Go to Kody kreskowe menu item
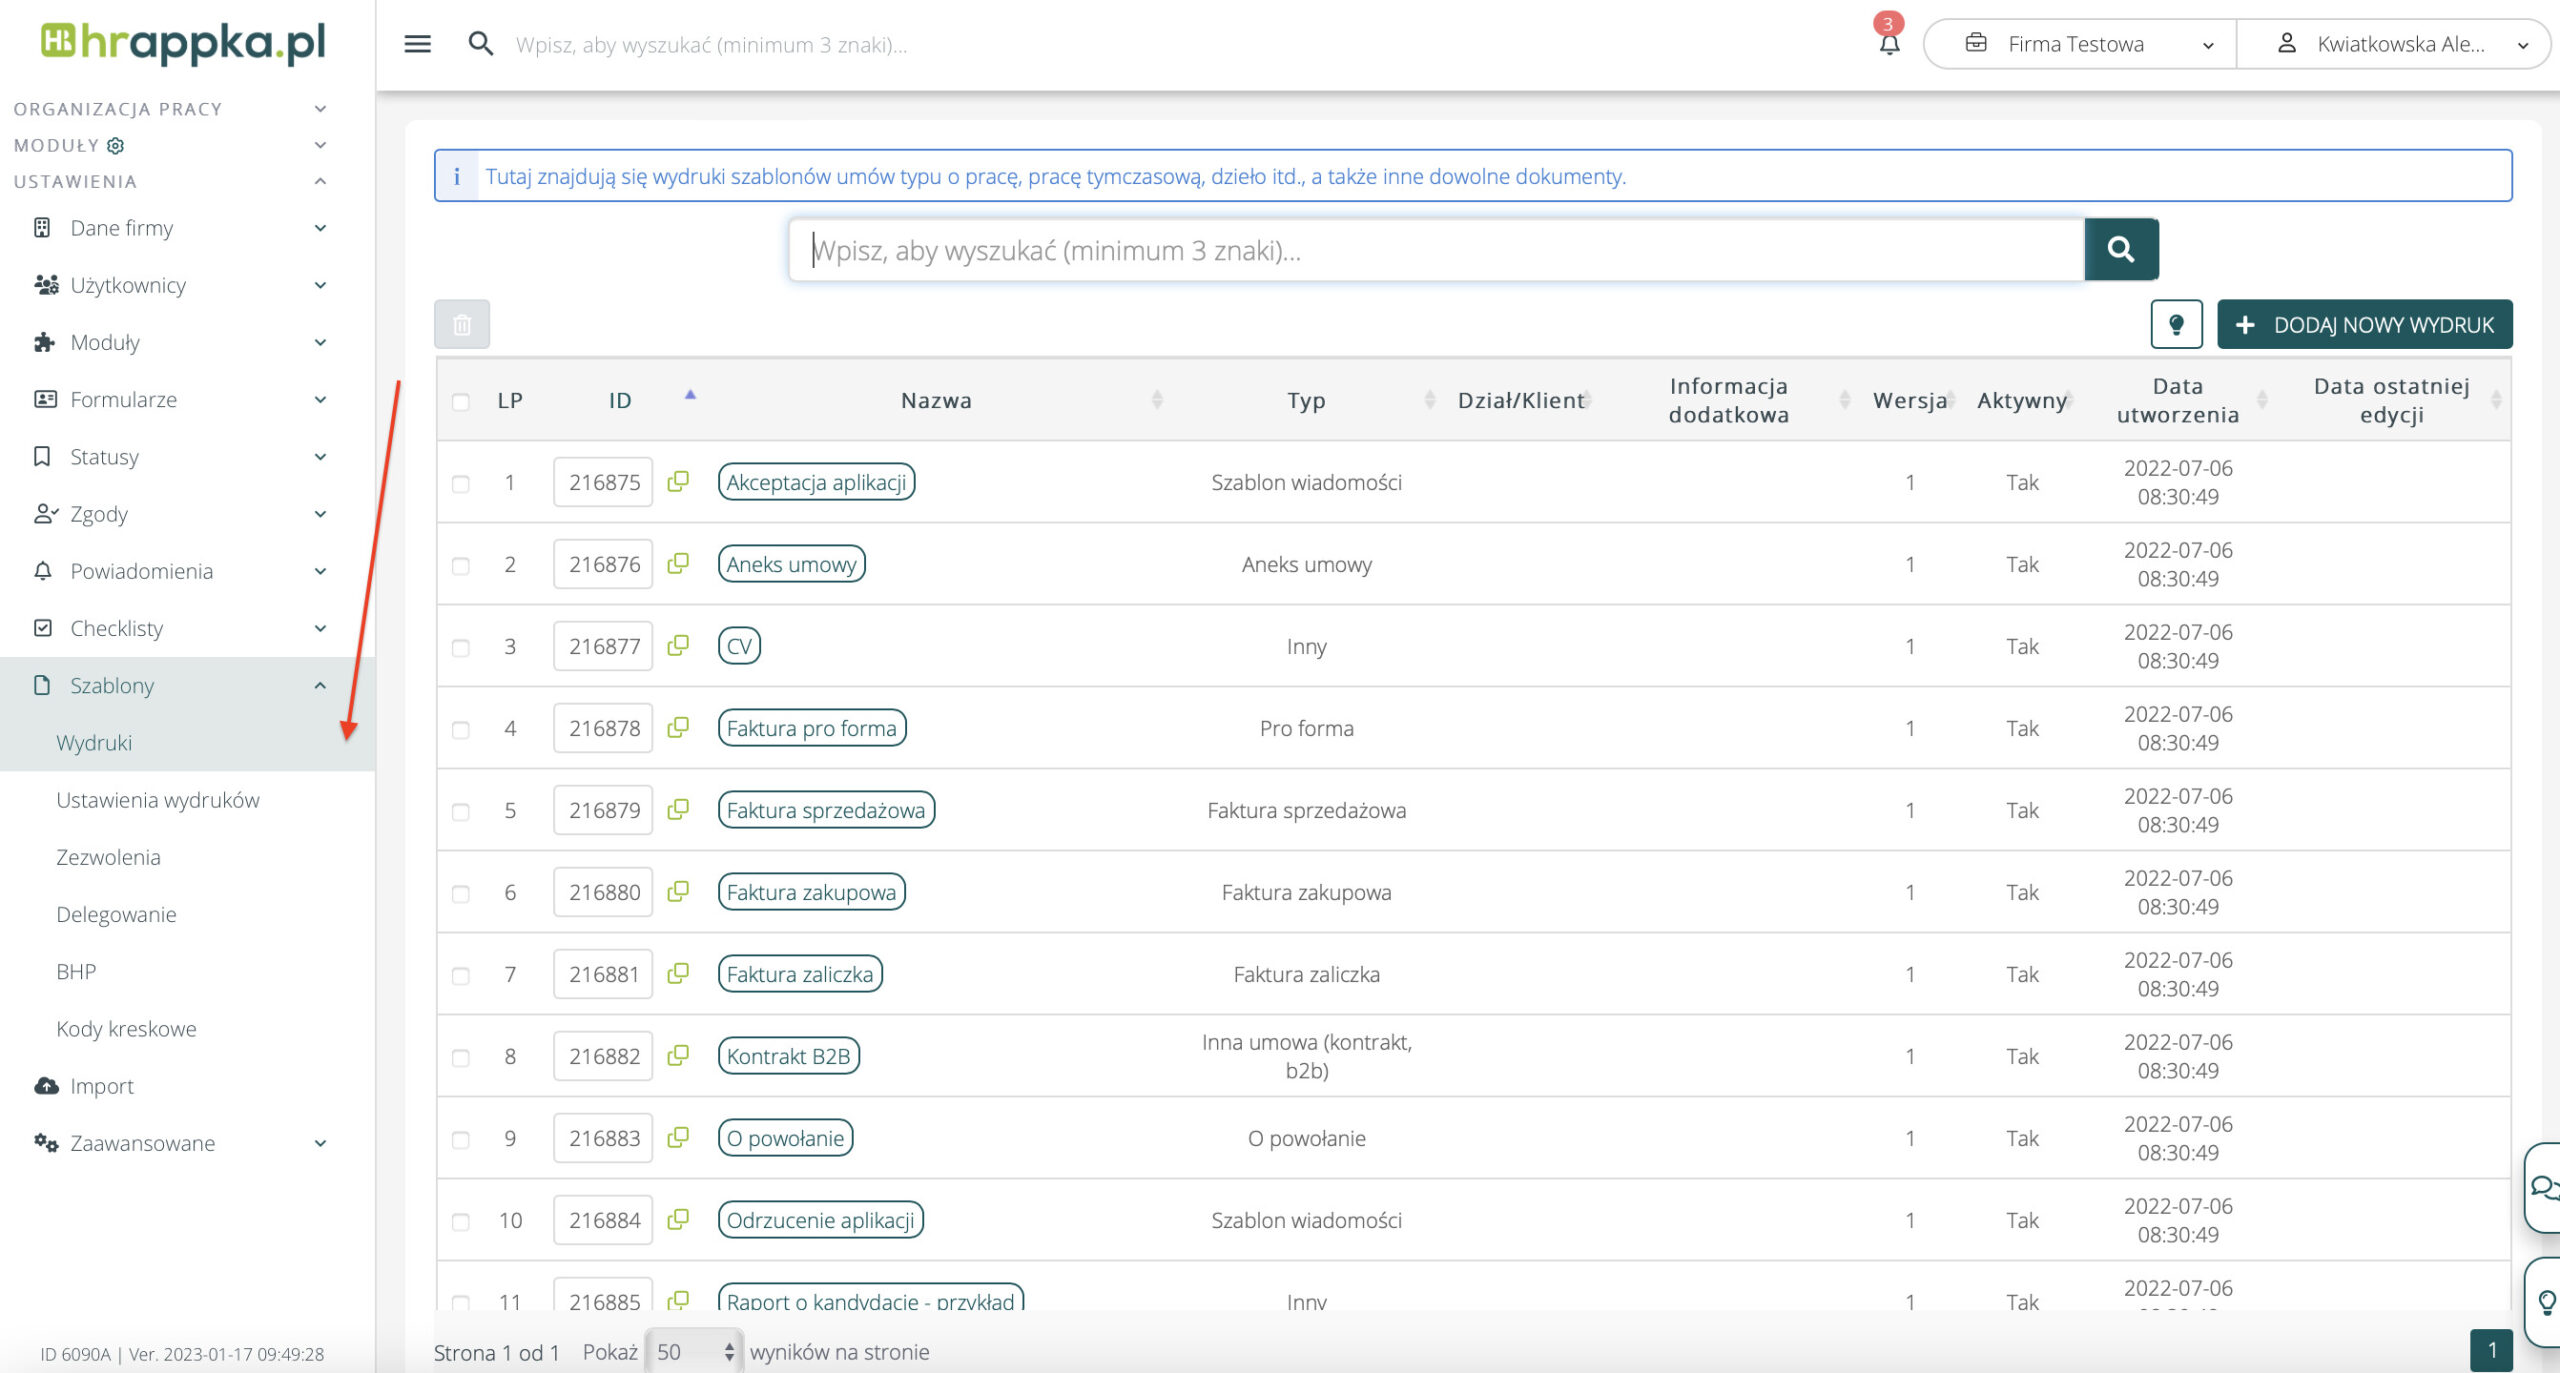Screen dimensions: 2560x1373 126,1029
